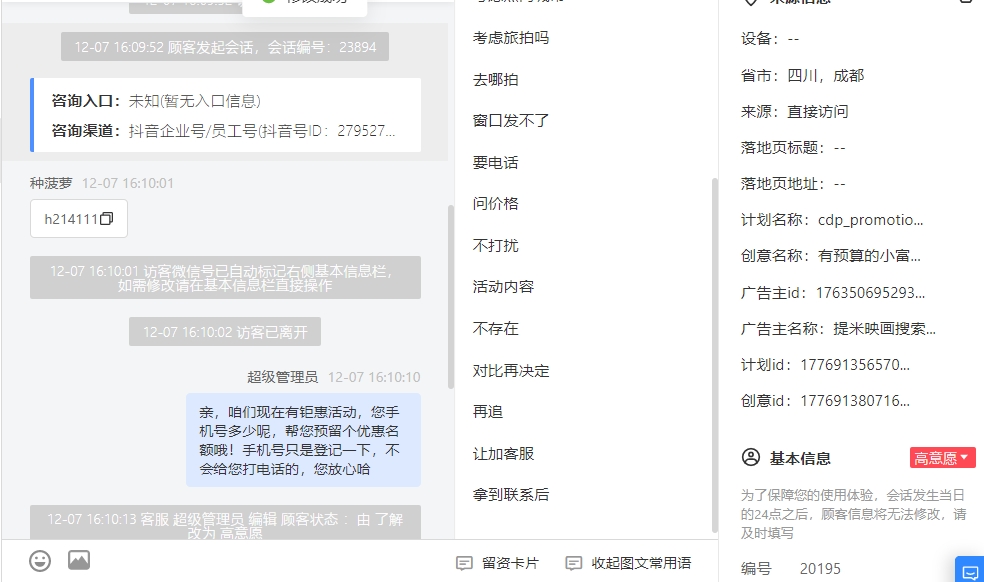The width and height of the screenshot is (984, 582).
Task: Click the 顾客发起会话 session 23894 notice
Action: click(225, 47)
